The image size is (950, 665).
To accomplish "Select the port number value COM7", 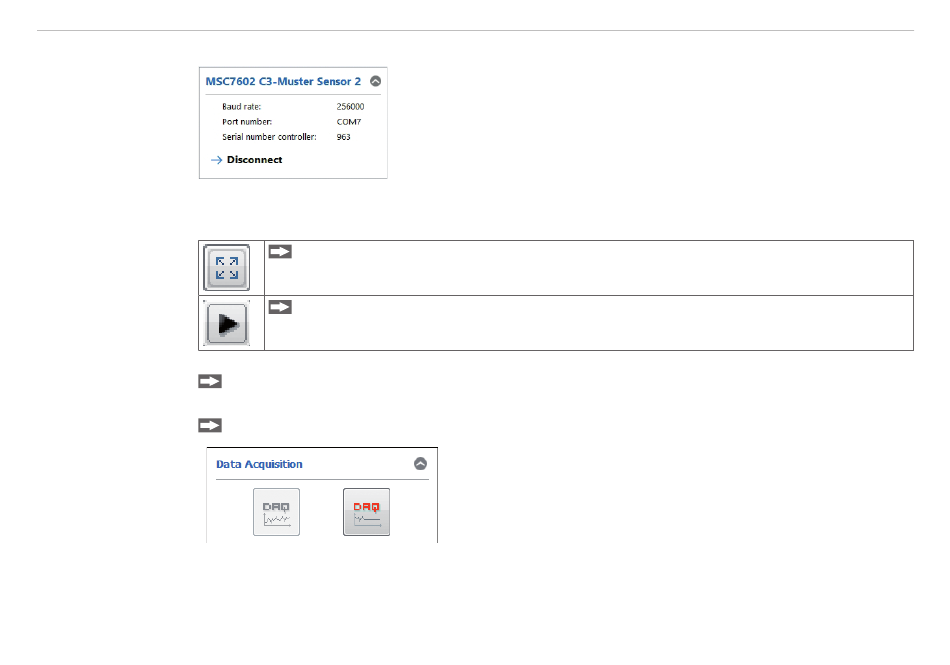I will point(349,122).
